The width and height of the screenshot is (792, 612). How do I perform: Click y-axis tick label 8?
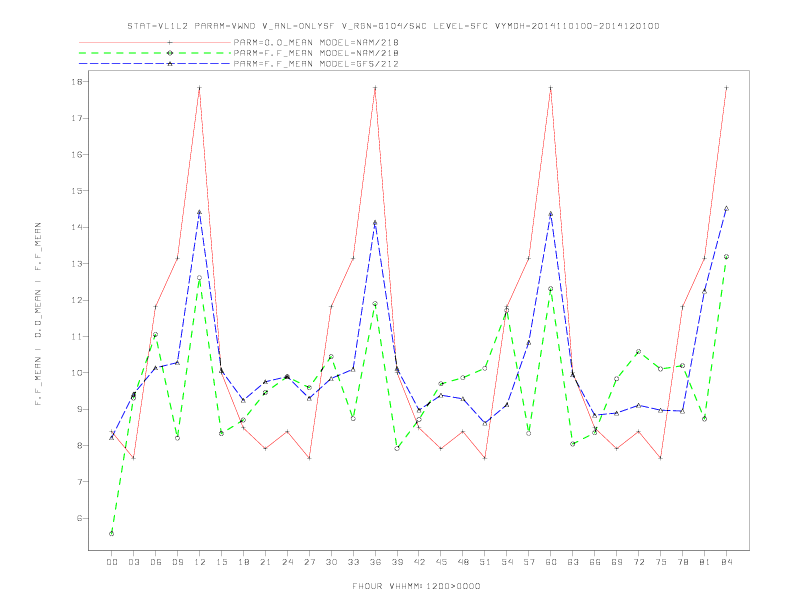(x=79, y=445)
